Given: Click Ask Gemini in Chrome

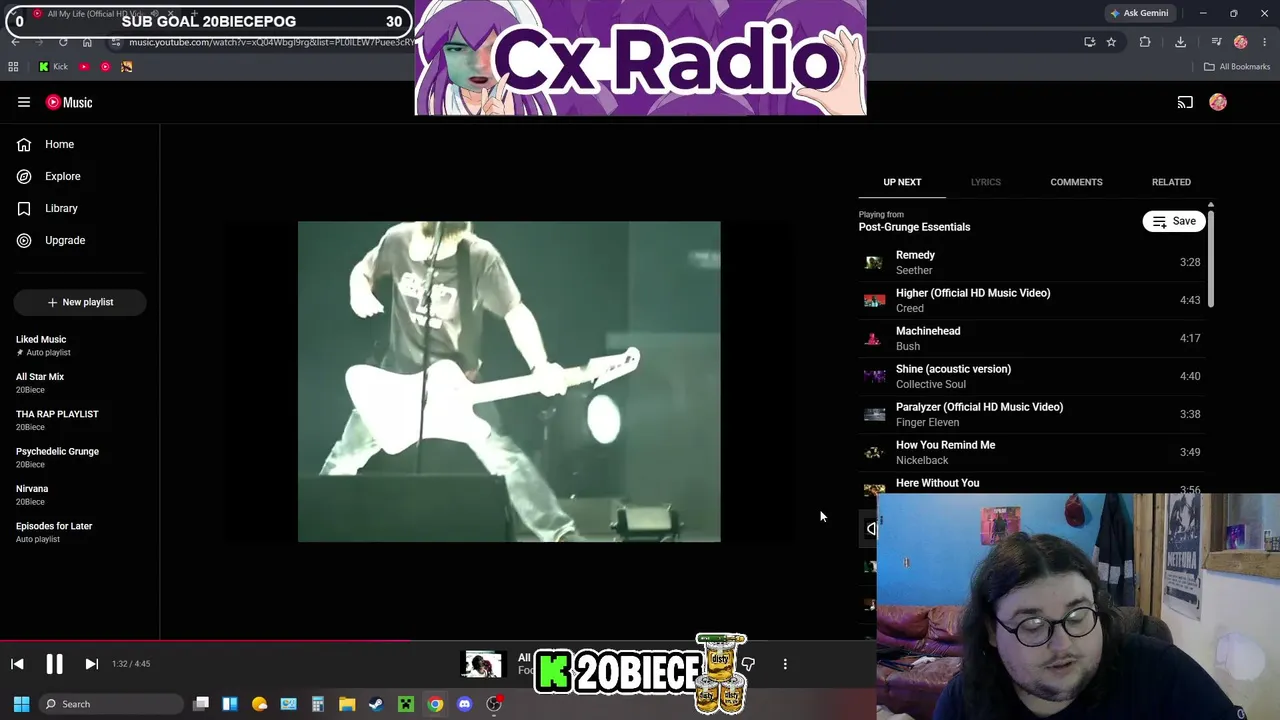Looking at the screenshot, I should click(1139, 13).
